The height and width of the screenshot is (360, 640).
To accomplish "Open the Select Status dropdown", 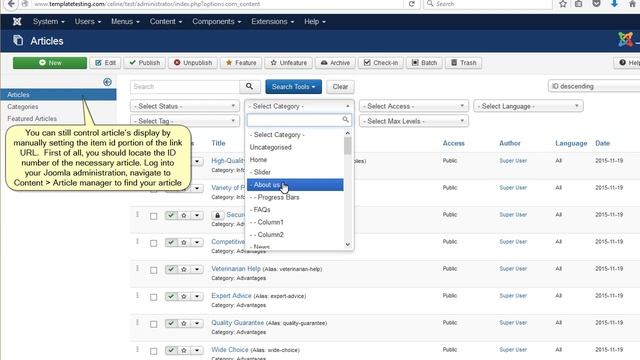I will (185, 106).
